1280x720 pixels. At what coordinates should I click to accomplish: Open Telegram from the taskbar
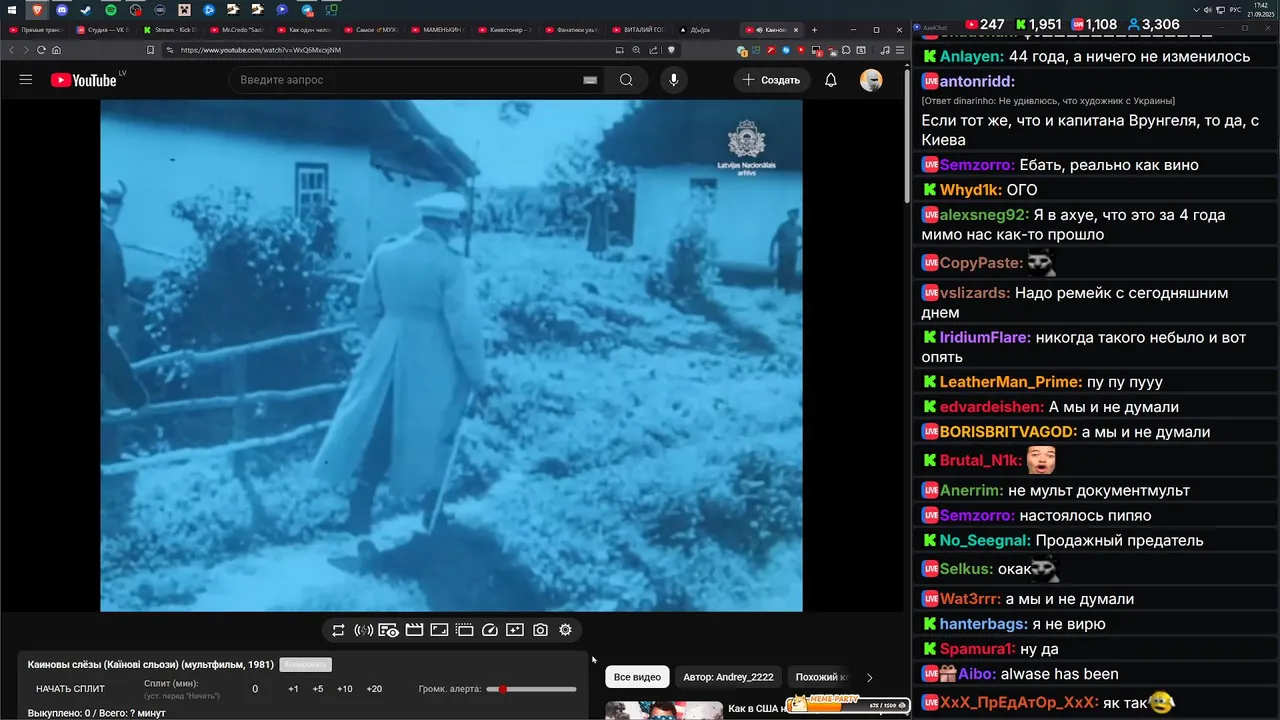pyautogui.click(x=307, y=10)
